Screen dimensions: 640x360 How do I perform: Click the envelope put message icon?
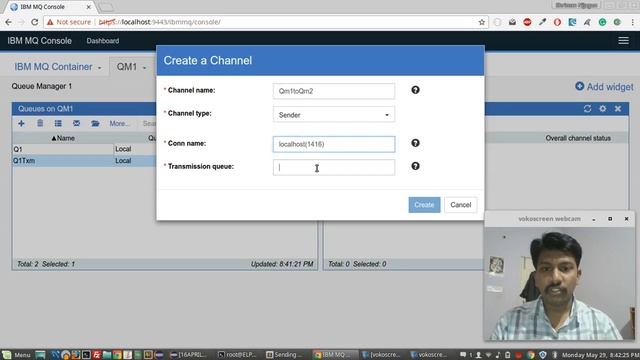coord(76,123)
